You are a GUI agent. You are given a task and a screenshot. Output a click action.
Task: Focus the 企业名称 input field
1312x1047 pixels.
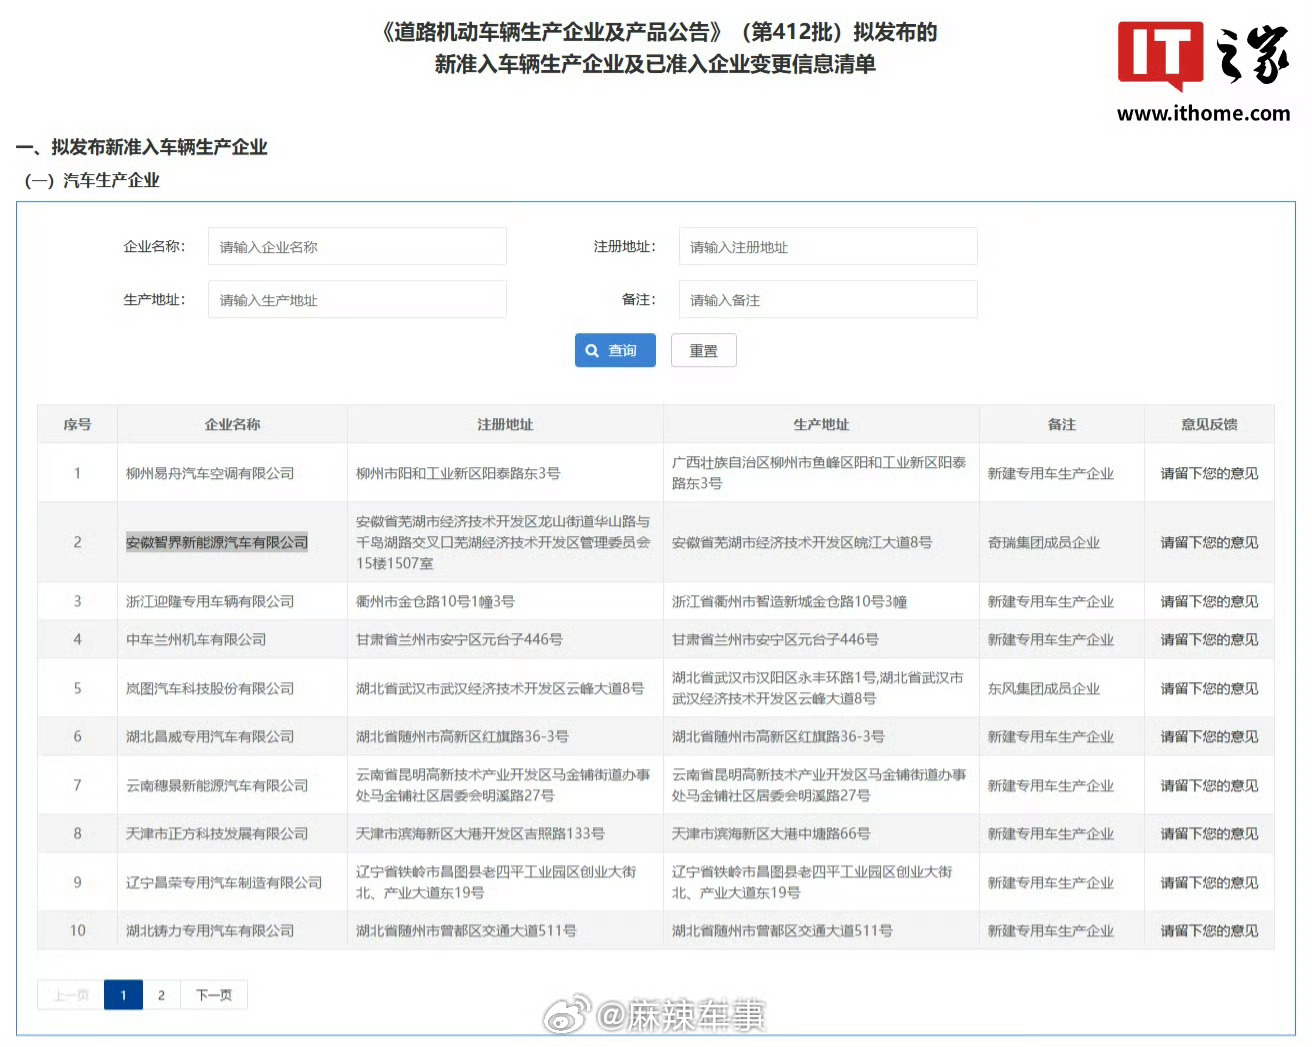click(x=357, y=246)
